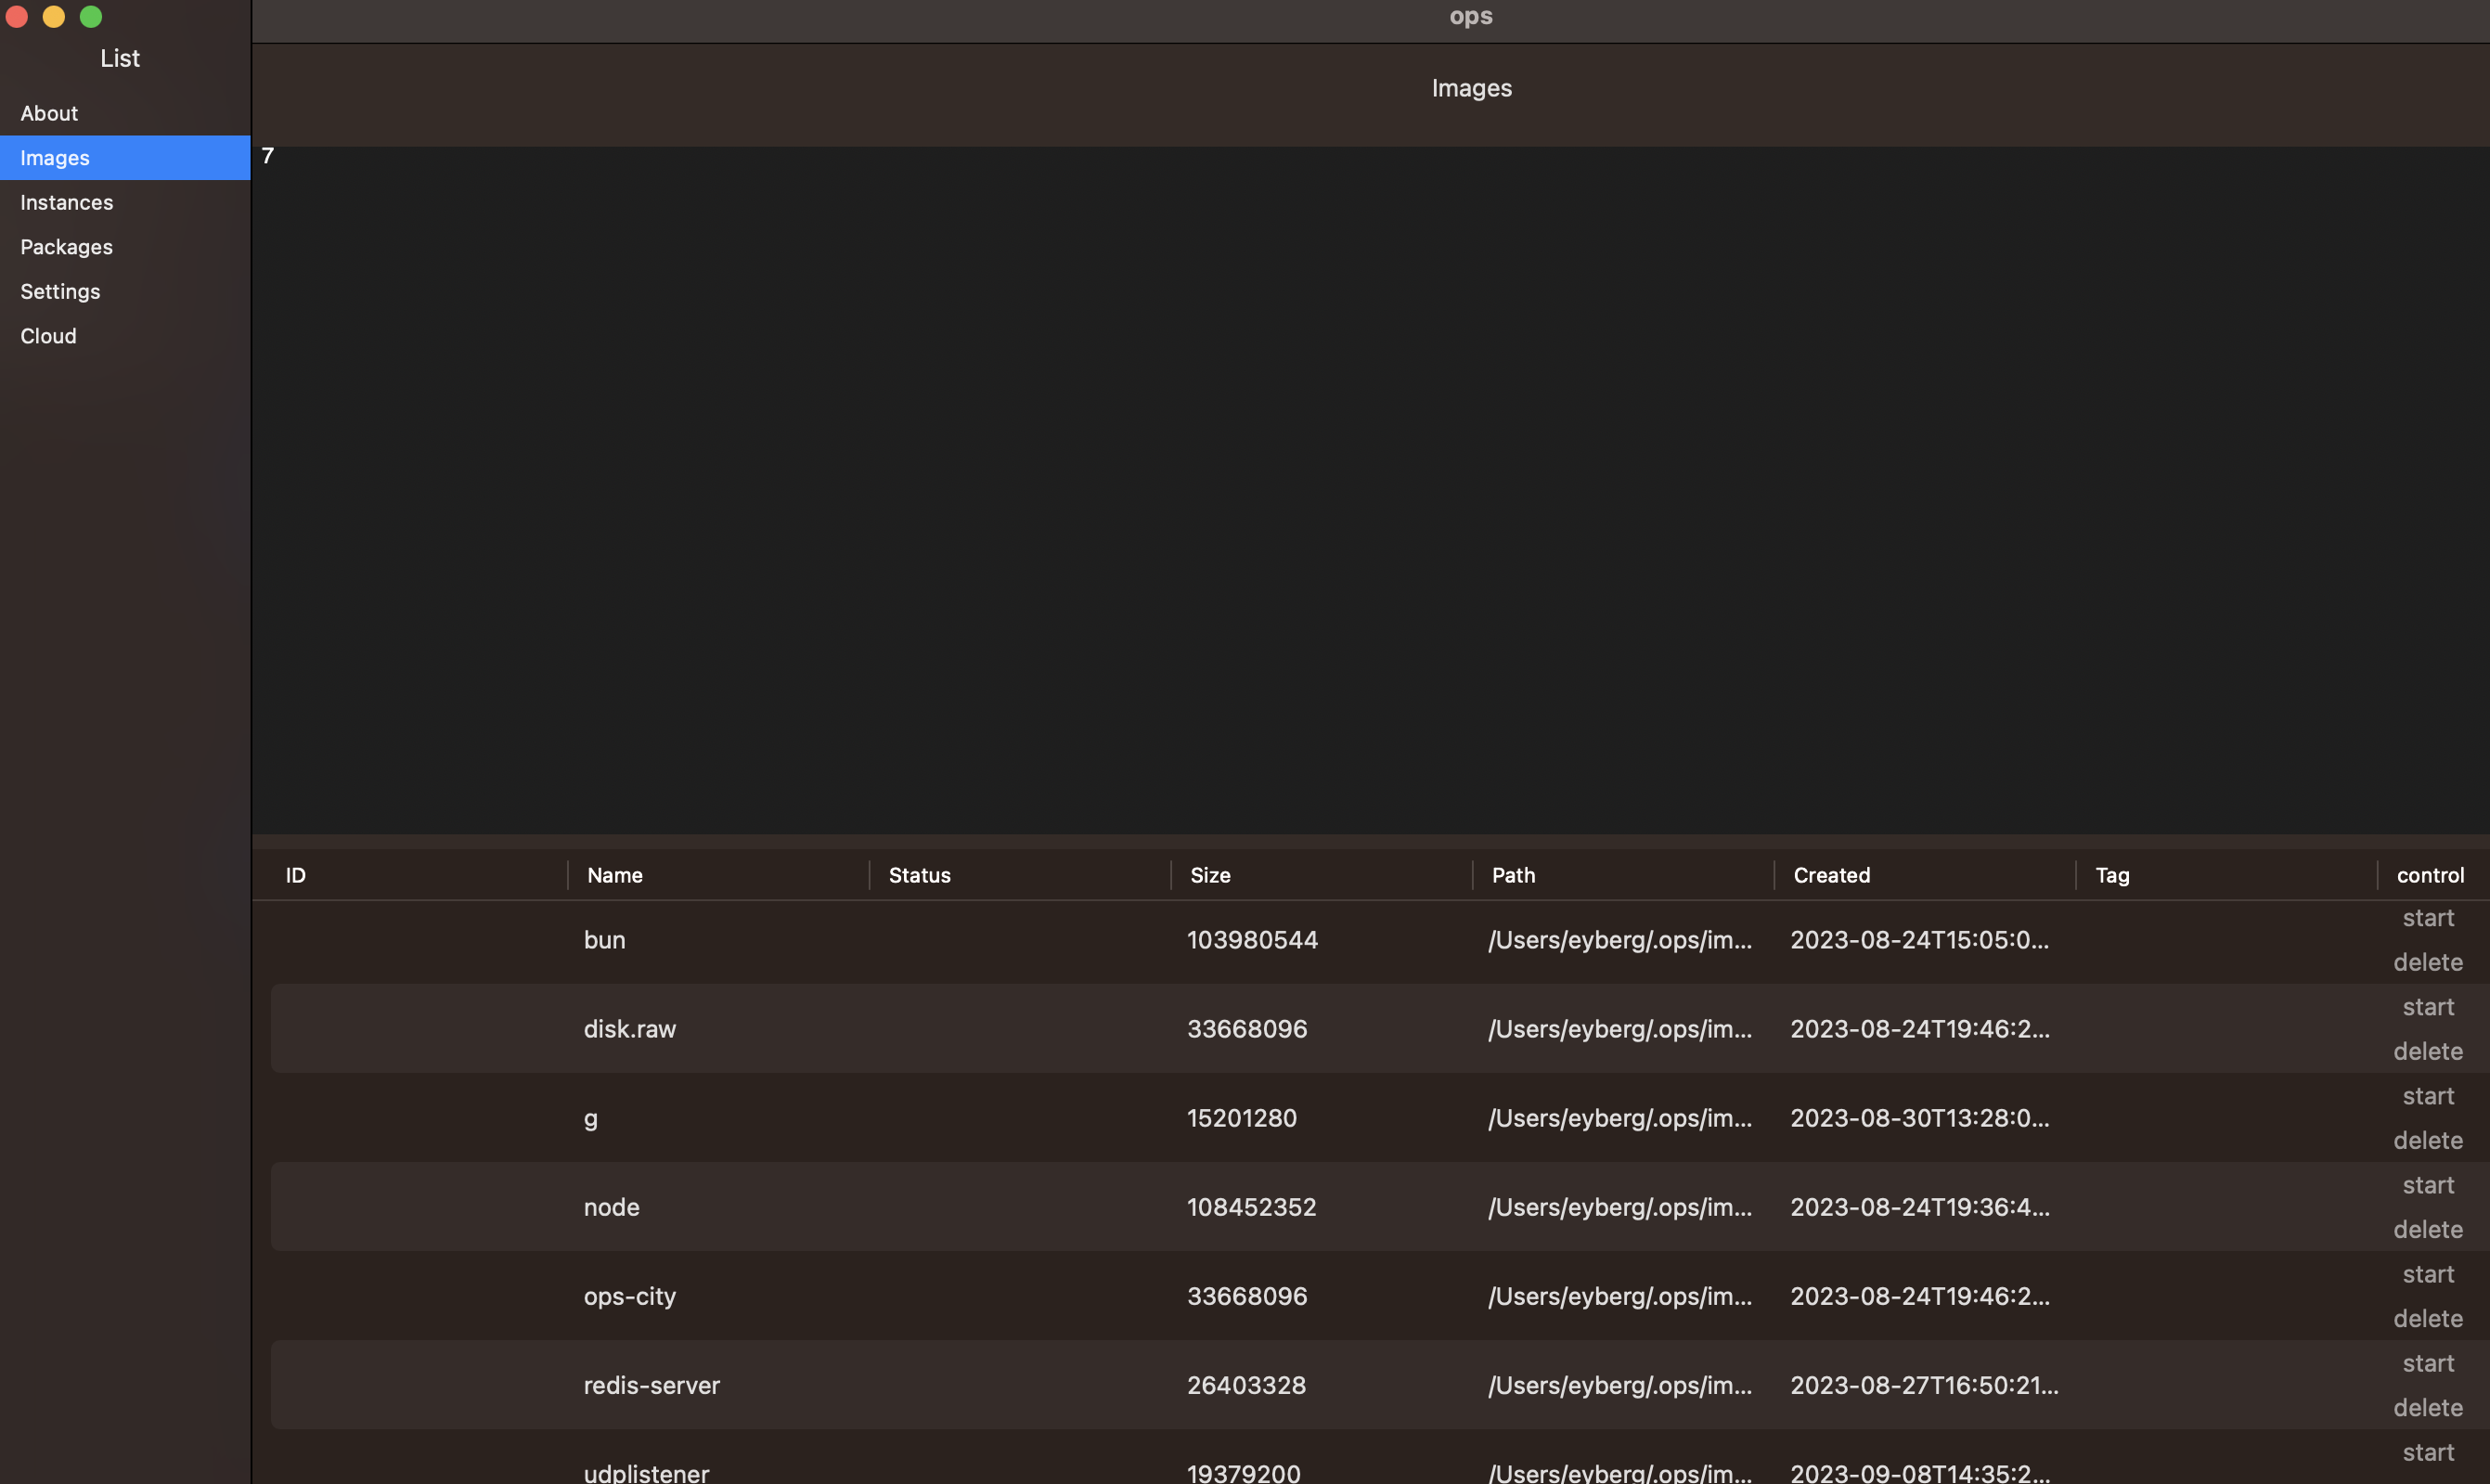This screenshot has height=1484, width=2490.
Task: Click created date 2023-08-24T19:36:4...
Action: point(1919,1207)
